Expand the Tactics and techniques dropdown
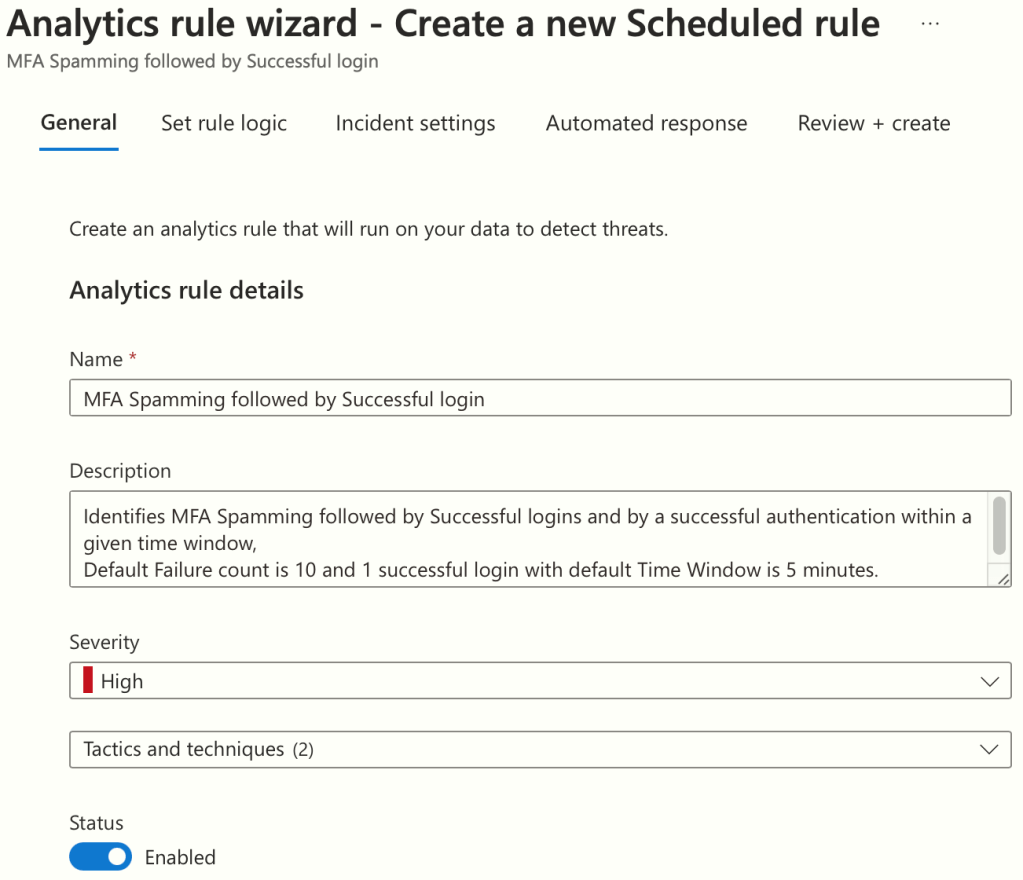This screenshot has width=1023, height=880. [x=540, y=749]
